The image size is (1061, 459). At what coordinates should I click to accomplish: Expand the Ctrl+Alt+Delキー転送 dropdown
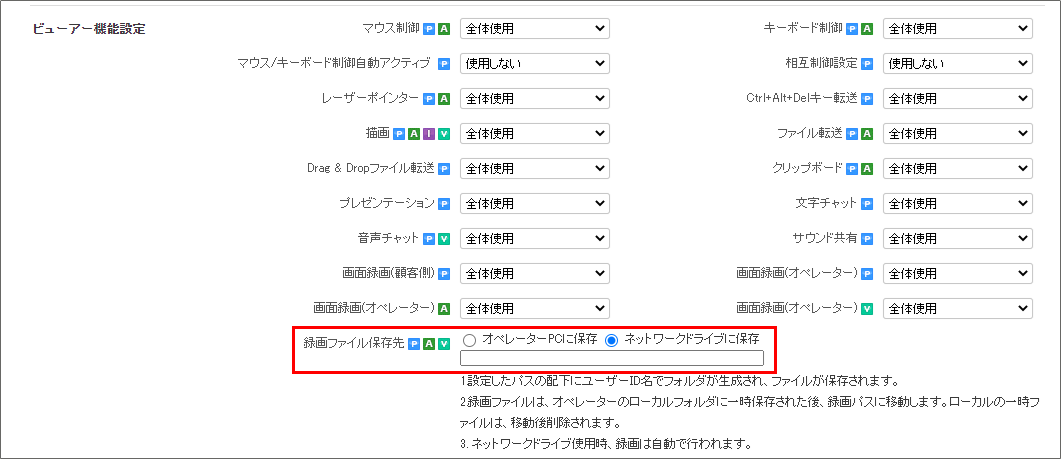957,99
